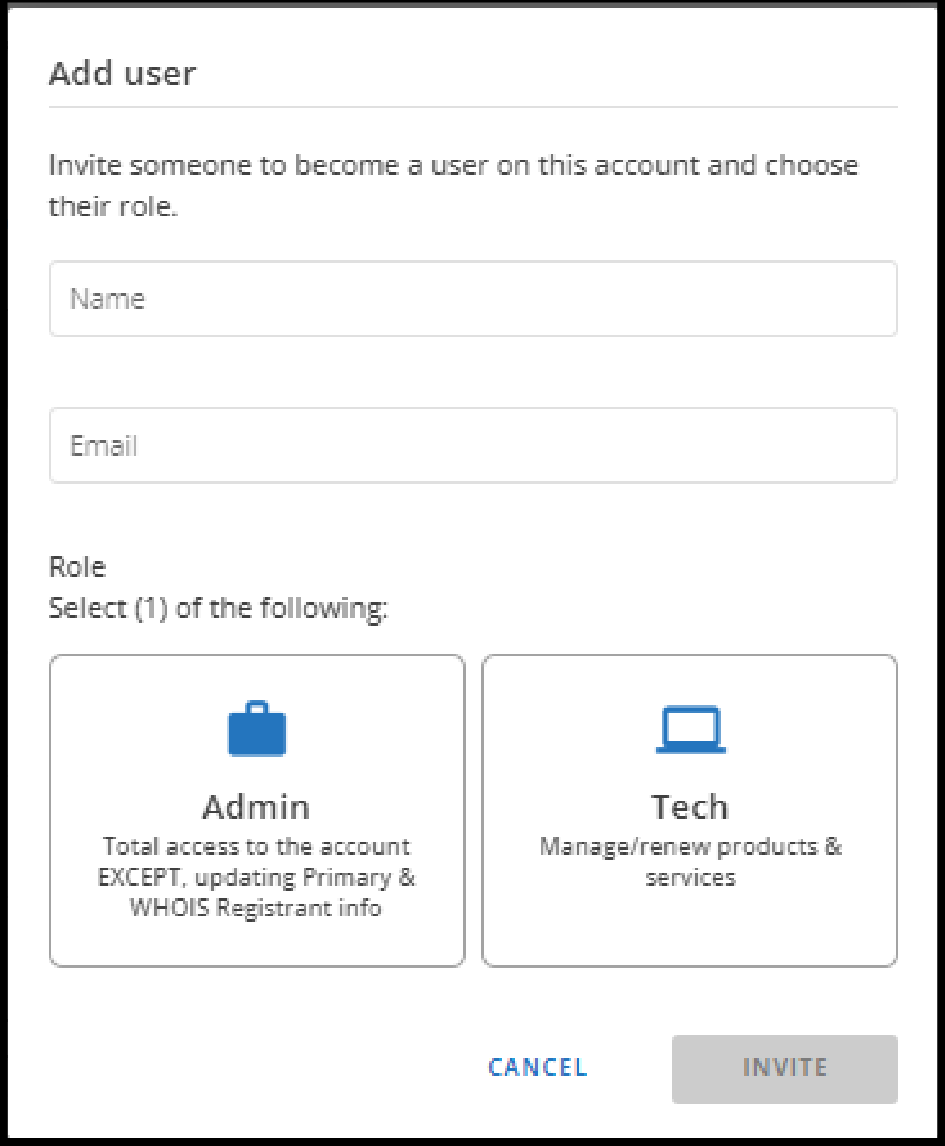This screenshot has height=1146, width=945.
Task: Click the 'Add user' dialog title
Action: click(x=122, y=73)
